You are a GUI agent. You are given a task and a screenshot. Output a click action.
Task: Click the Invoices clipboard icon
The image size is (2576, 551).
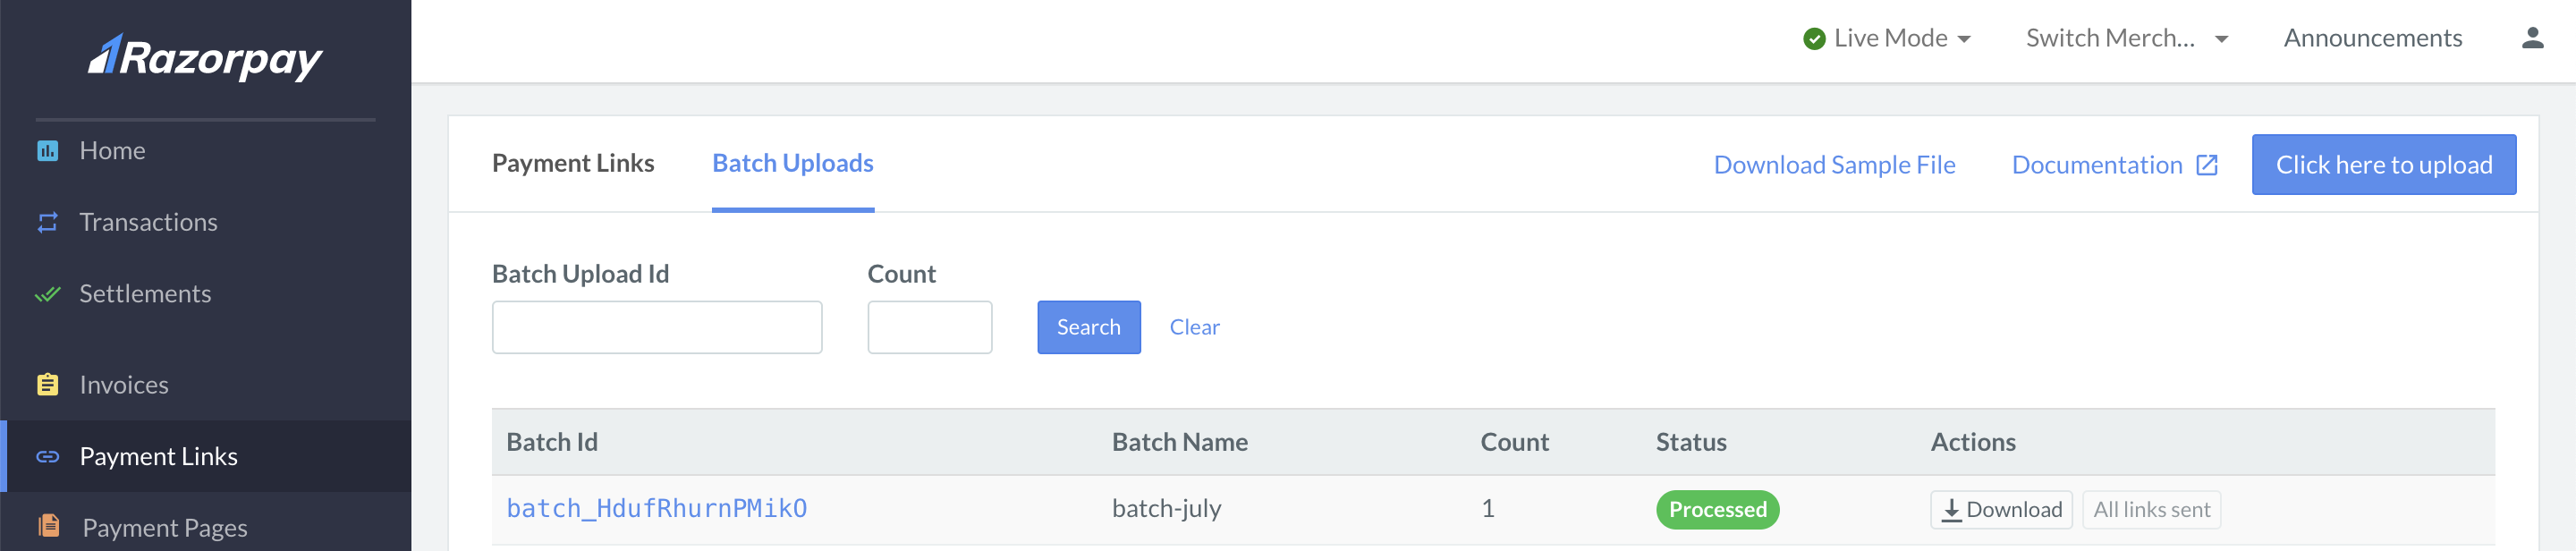tap(47, 385)
